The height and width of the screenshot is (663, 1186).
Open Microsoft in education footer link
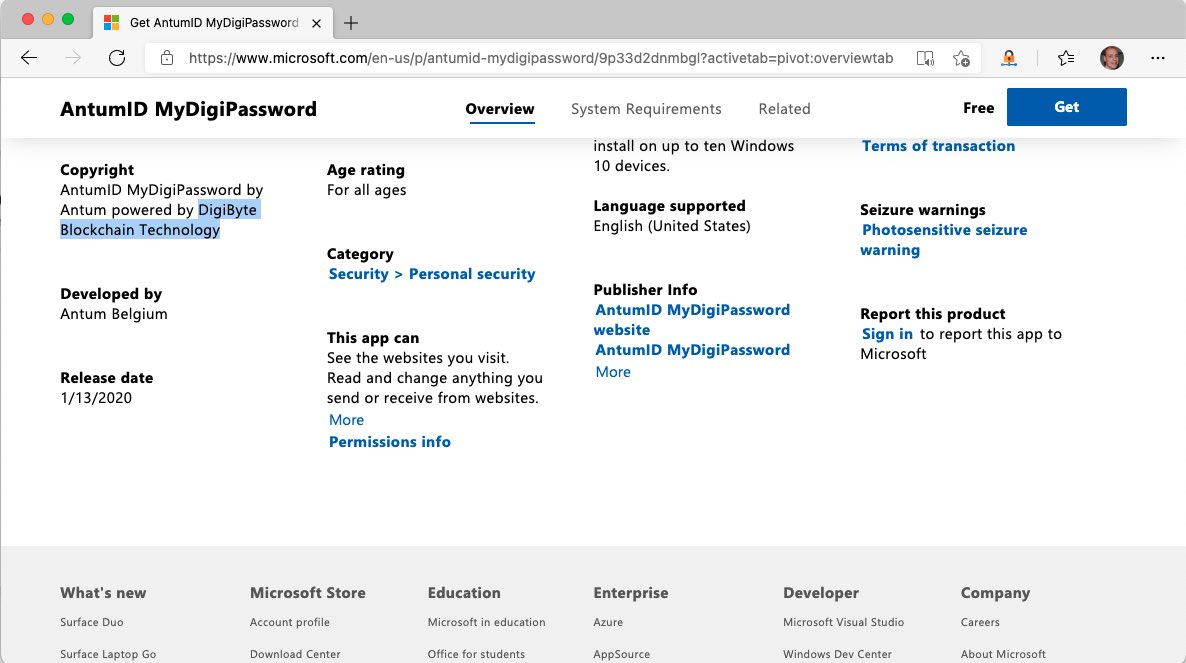[x=486, y=622]
